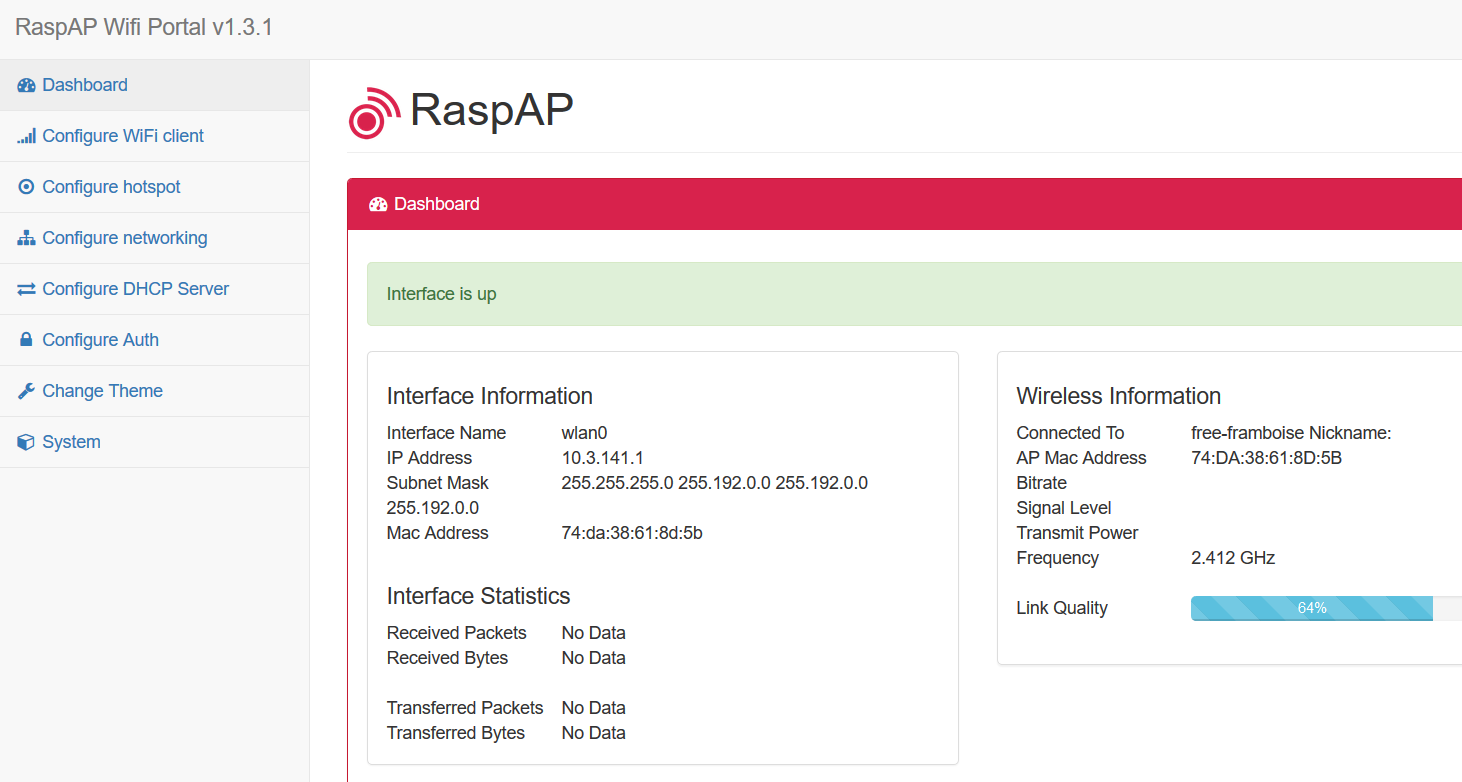1462x782 pixels.
Task: Open the Configure Auth settings
Action: [x=100, y=340]
